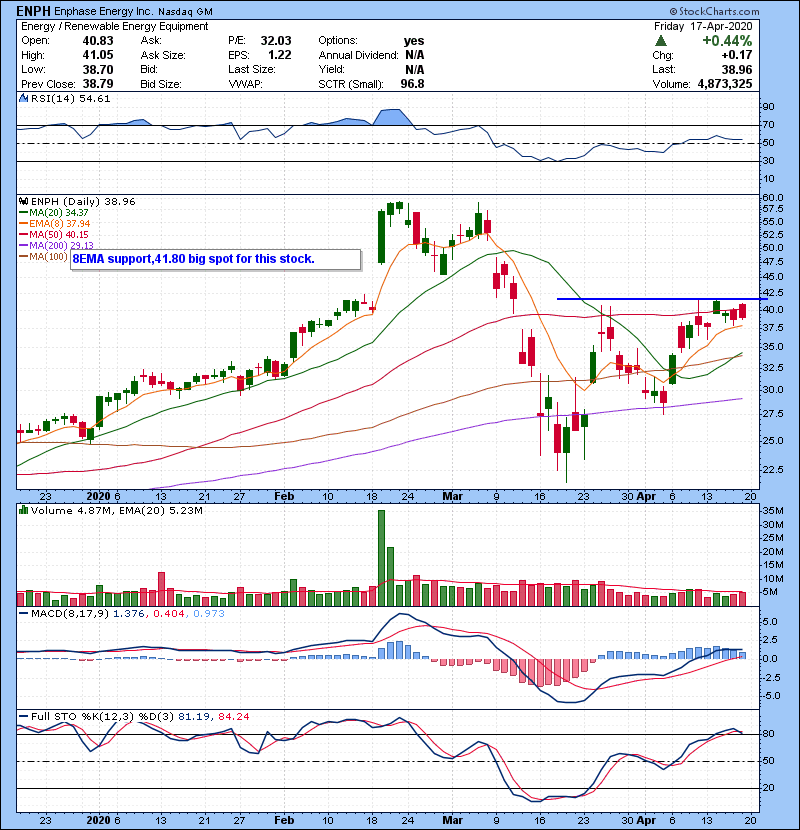Click the Apr label on the bottom date axis
800x830 pixels.
pyautogui.click(x=646, y=820)
